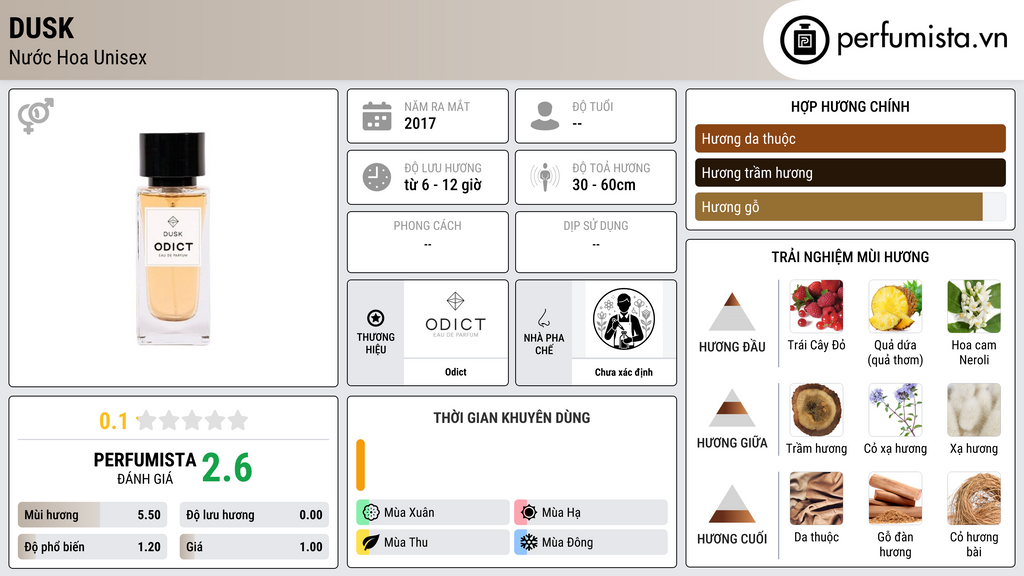Click the person icon beside Độ tuổi
The image size is (1024, 576).
pos(545,116)
